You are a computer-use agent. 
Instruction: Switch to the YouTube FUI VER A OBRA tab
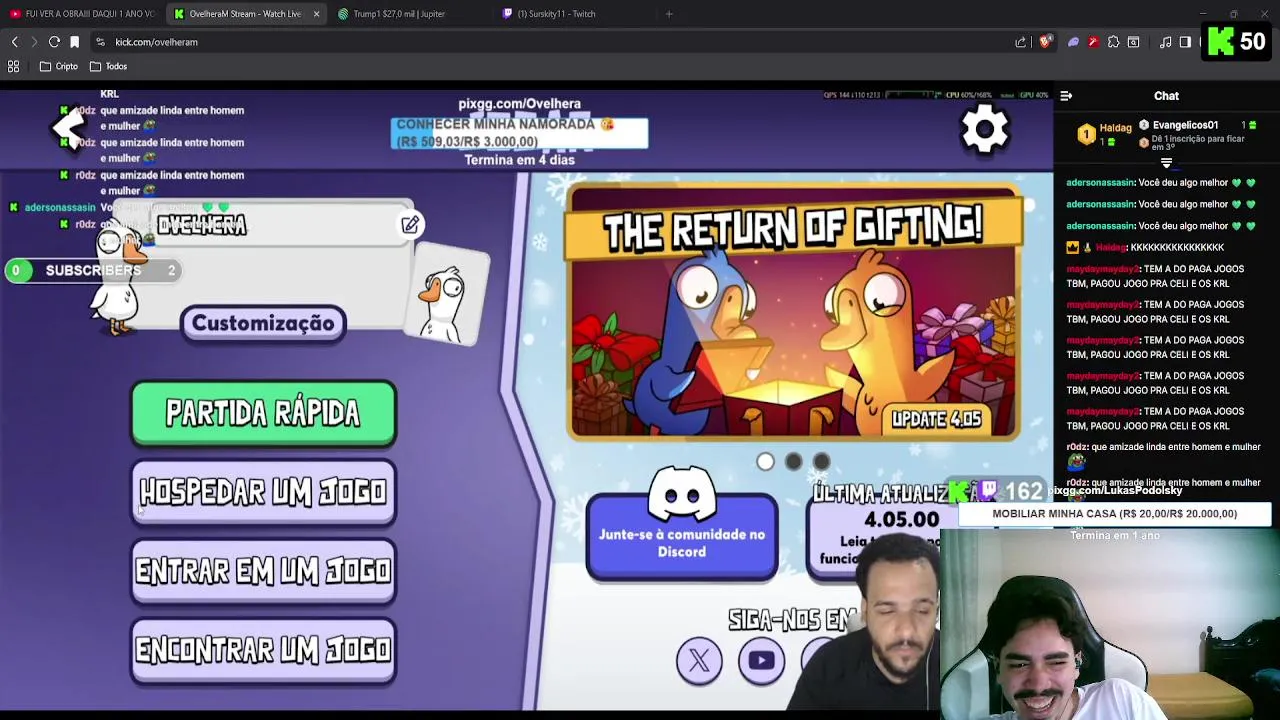82,14
